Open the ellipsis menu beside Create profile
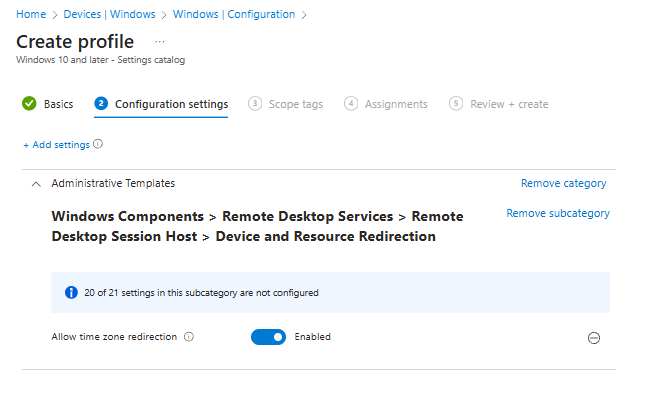Image resolution: width=662 pixels, height=415 pixels. click(x=159, y=42)
